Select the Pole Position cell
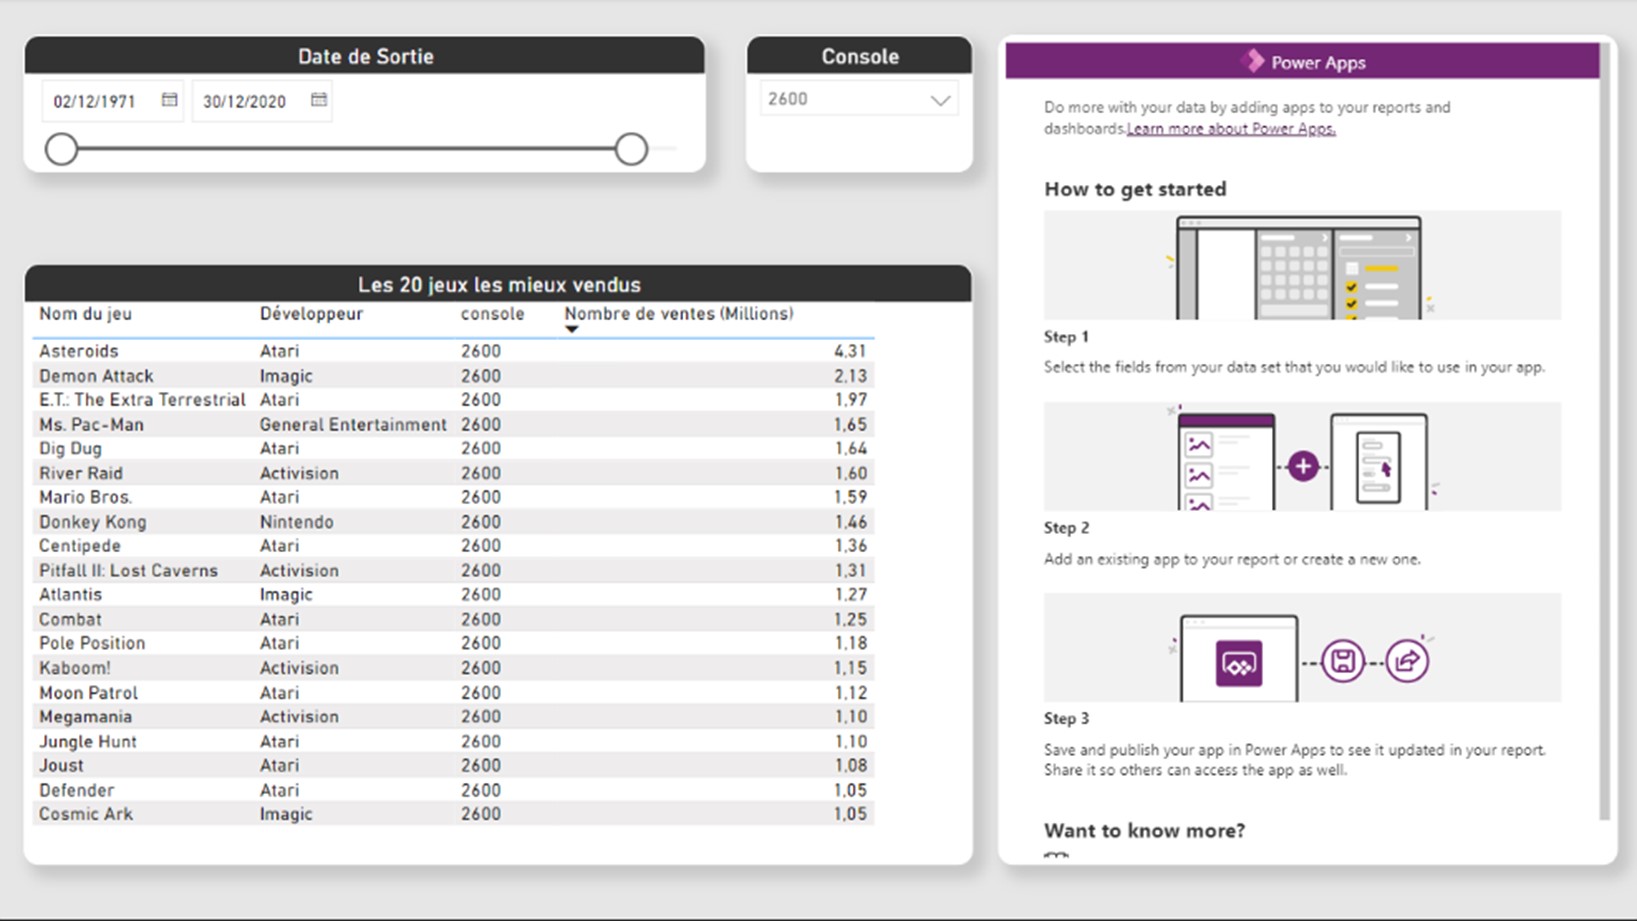 [x=92, y=644]
